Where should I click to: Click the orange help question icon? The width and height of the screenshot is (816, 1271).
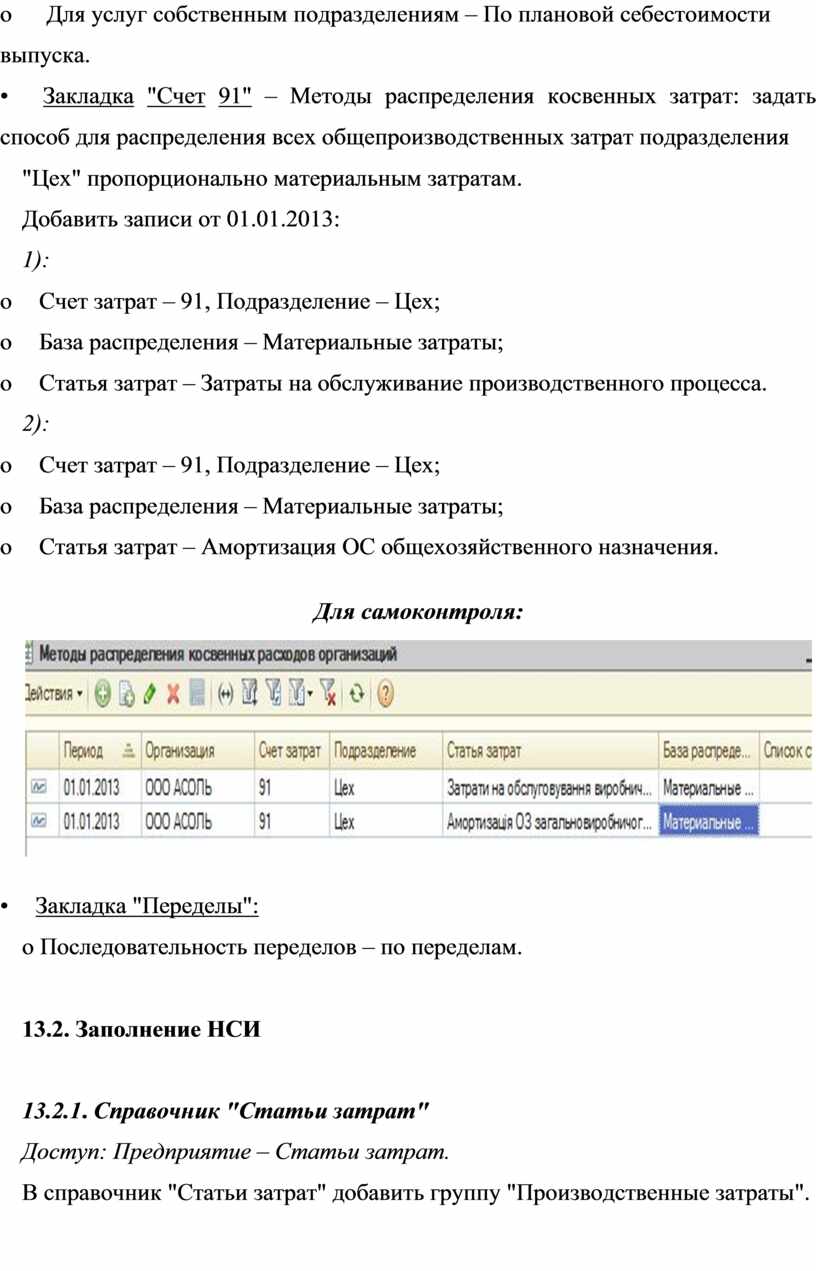click(385, 694)
